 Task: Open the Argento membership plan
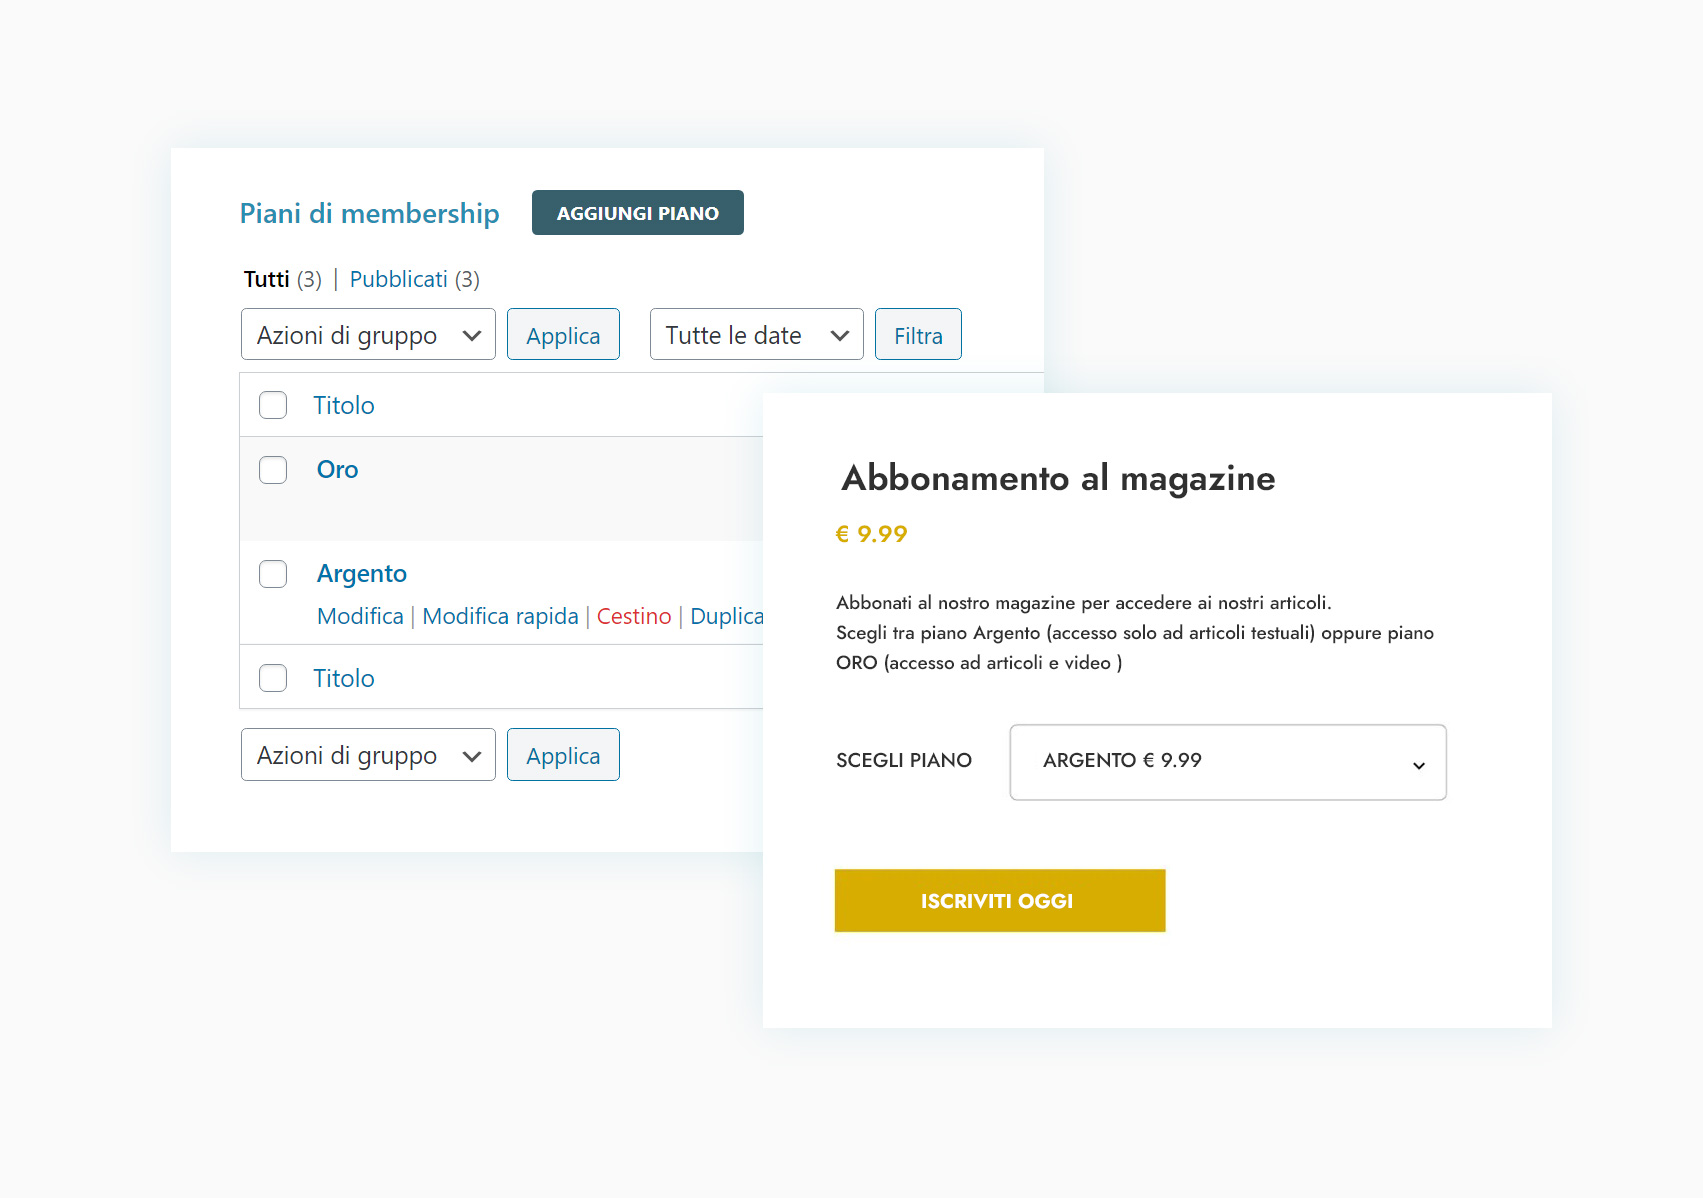click(361, 574)
